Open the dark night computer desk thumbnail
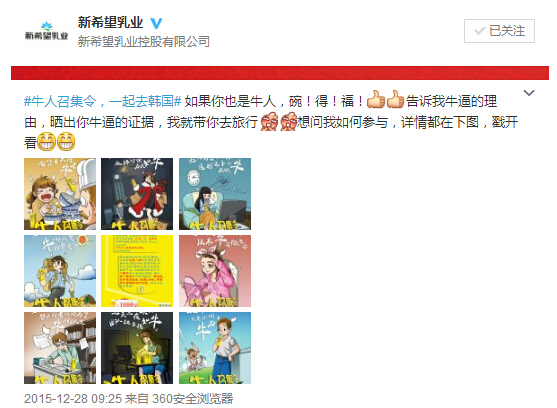Image resolution: width=557 pixels, height=408 pixels. point(137,348)
